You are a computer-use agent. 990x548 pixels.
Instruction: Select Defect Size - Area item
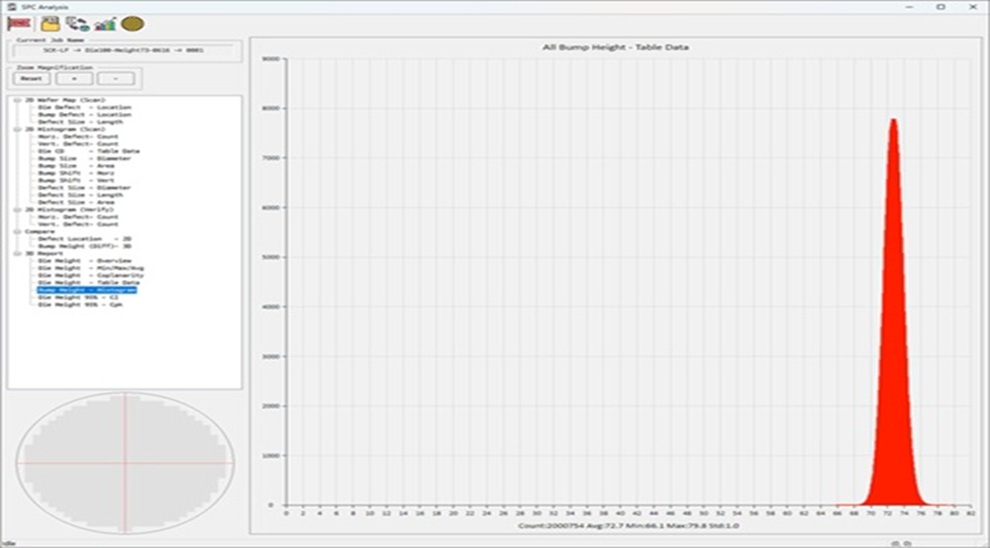click(76, 202)
